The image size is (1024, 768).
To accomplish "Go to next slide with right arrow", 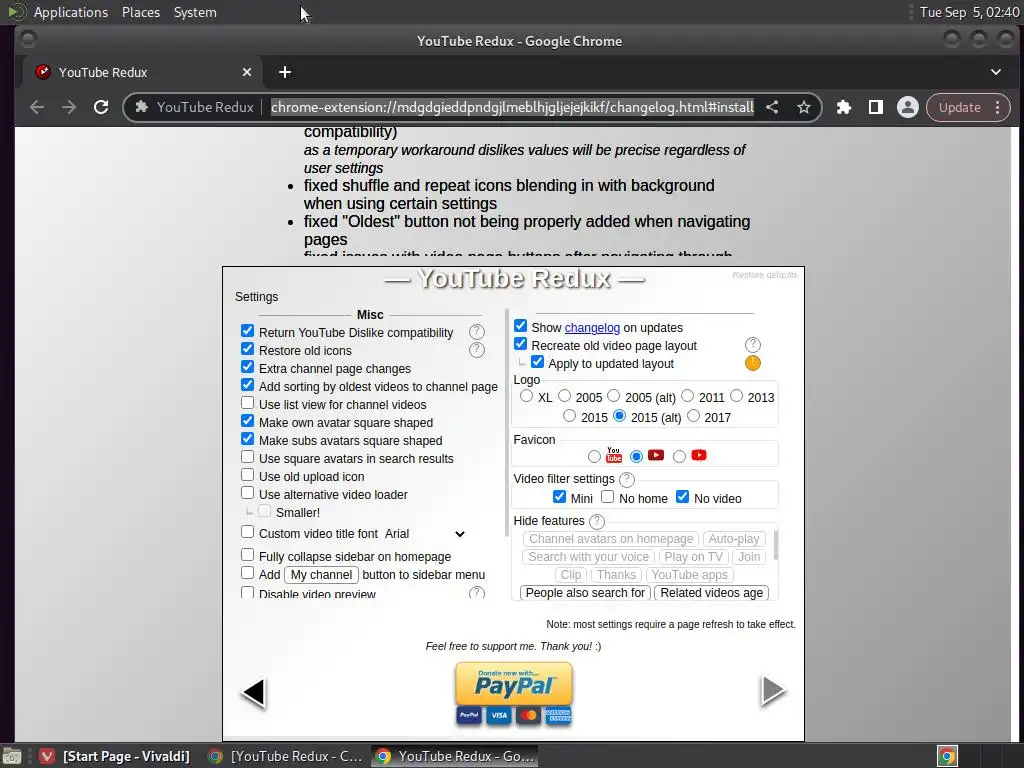I will (x=773, y=691).
